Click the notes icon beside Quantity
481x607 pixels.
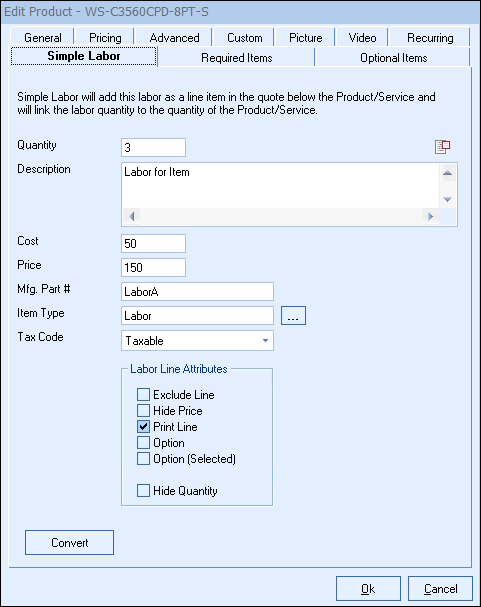coord(442,147)
